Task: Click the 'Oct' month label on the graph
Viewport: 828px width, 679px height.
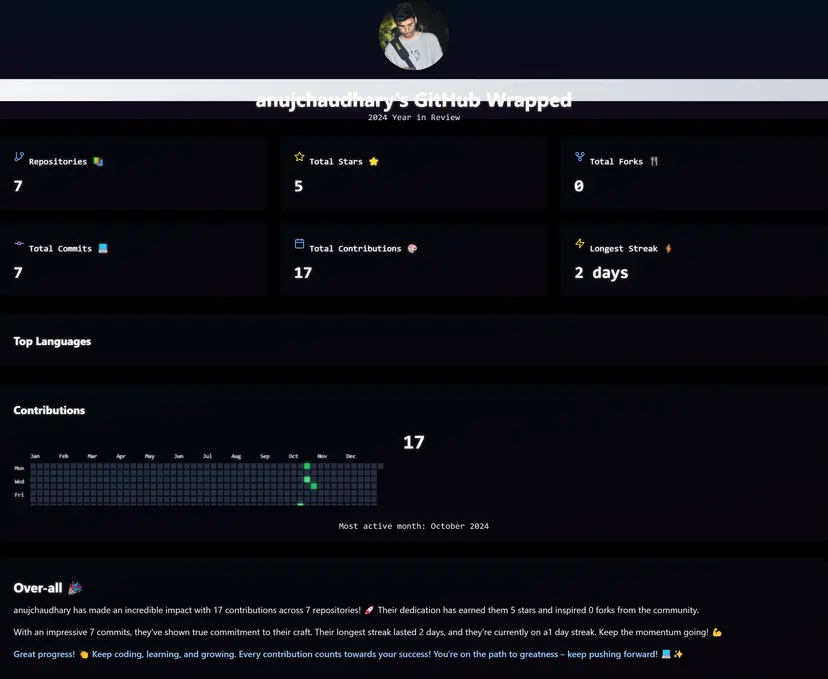Action: pyautogui.click(x=293, y=456)
